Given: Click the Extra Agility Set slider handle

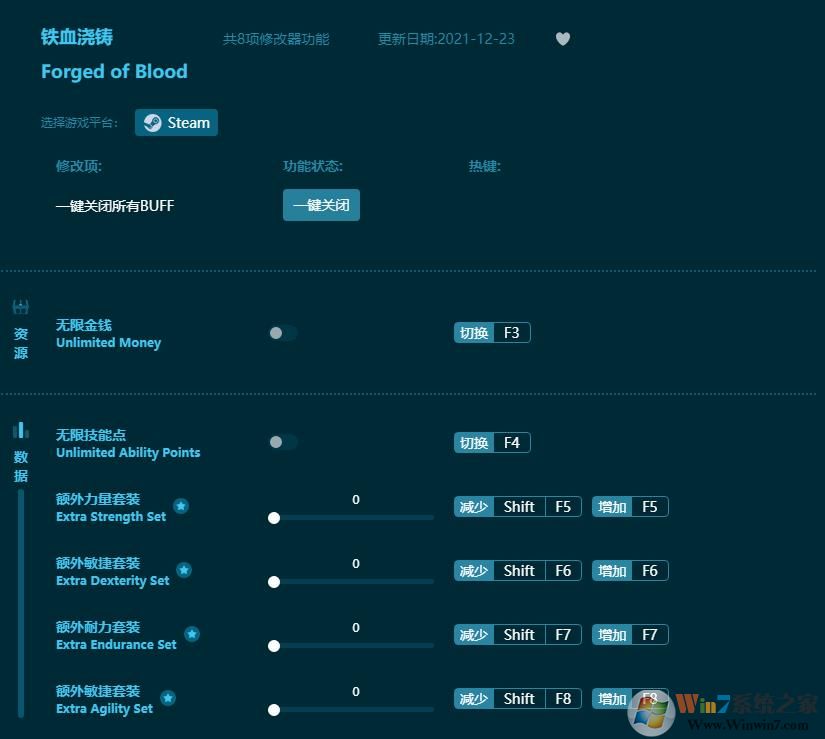Looking at the screenshot, I should tap(274, 710).
